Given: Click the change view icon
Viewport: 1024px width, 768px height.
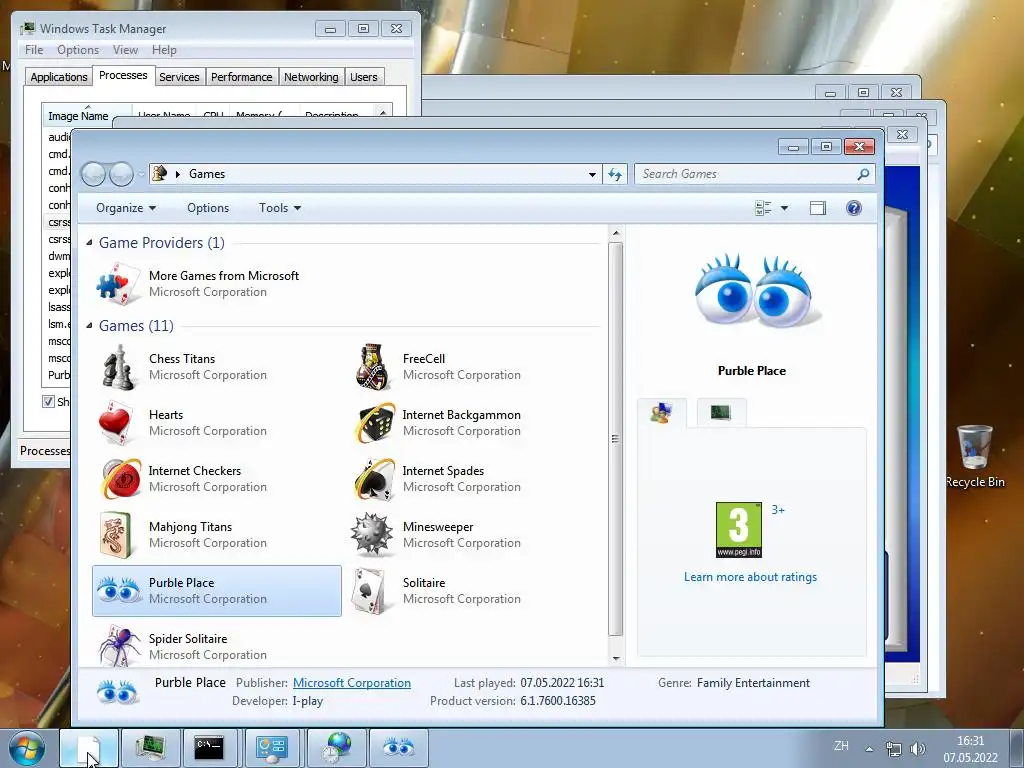Looking at the screenshot, I should click(763, 208).
